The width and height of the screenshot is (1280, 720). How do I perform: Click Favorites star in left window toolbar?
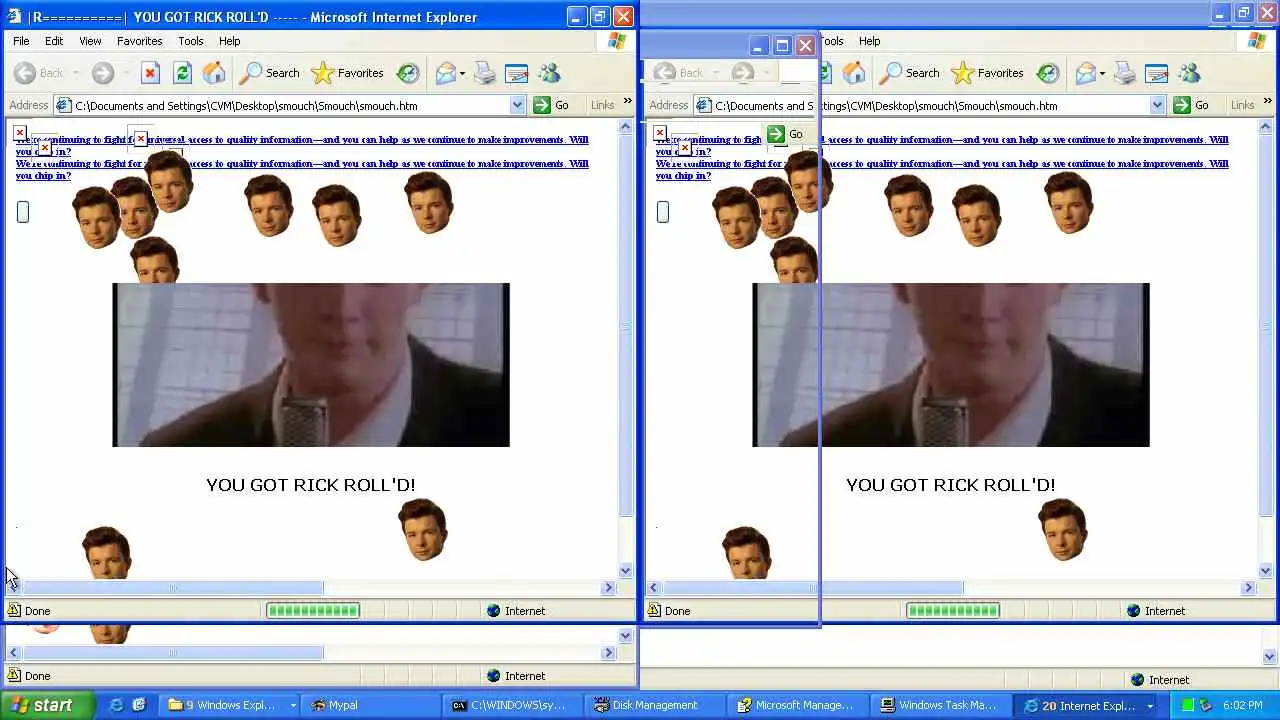(x=322, y=73)
